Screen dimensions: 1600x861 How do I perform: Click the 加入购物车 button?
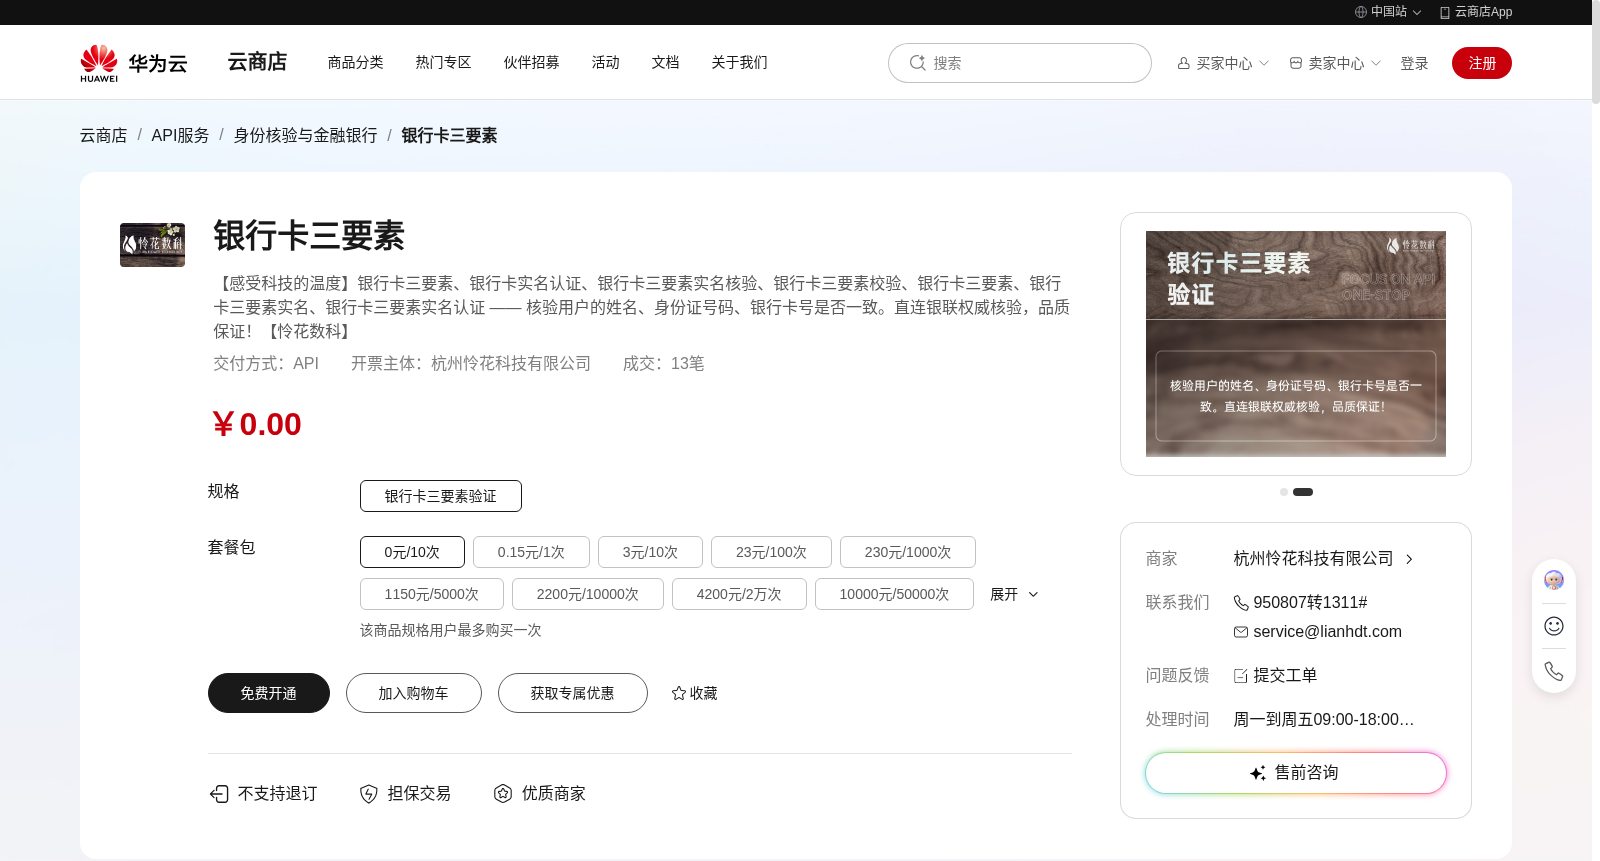pyautogui.click(x=414, y=693)
